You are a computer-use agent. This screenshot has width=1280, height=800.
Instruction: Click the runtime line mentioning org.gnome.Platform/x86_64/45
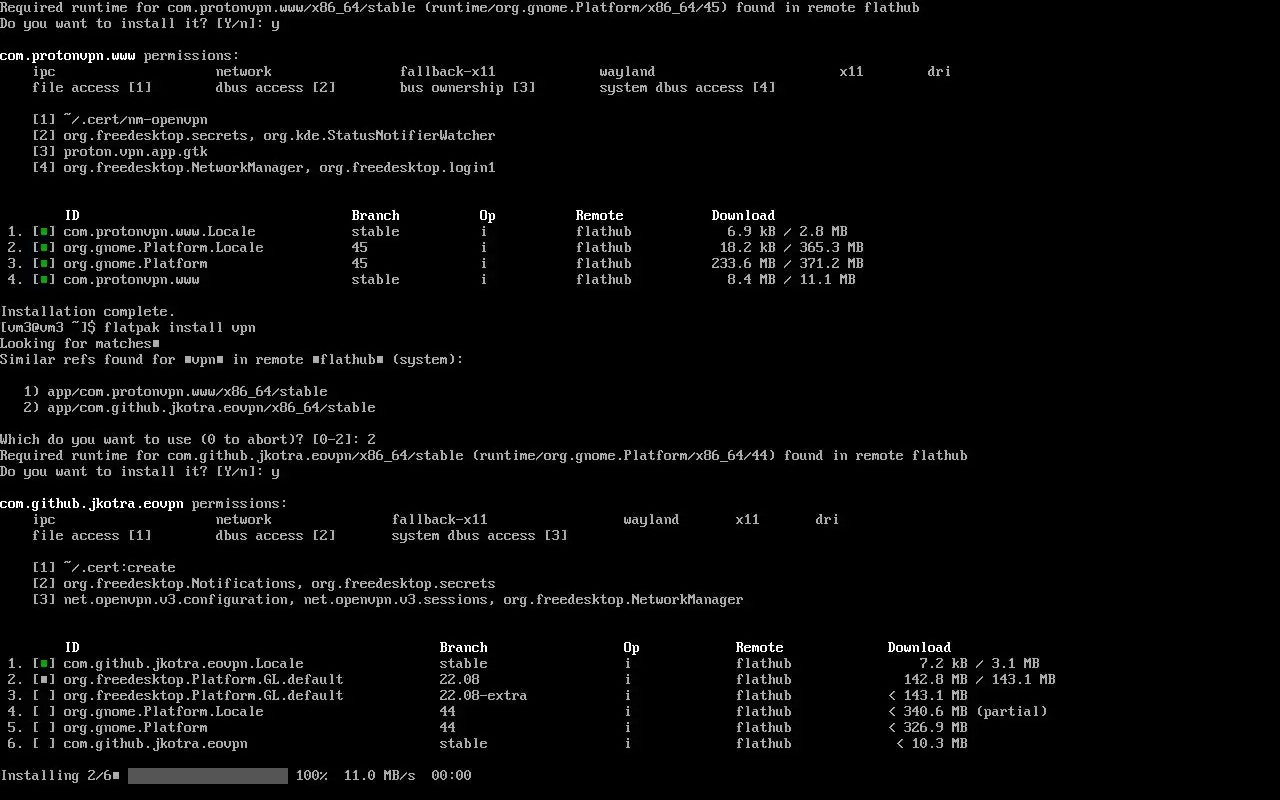pyautogui.click(x=460, y=8)
